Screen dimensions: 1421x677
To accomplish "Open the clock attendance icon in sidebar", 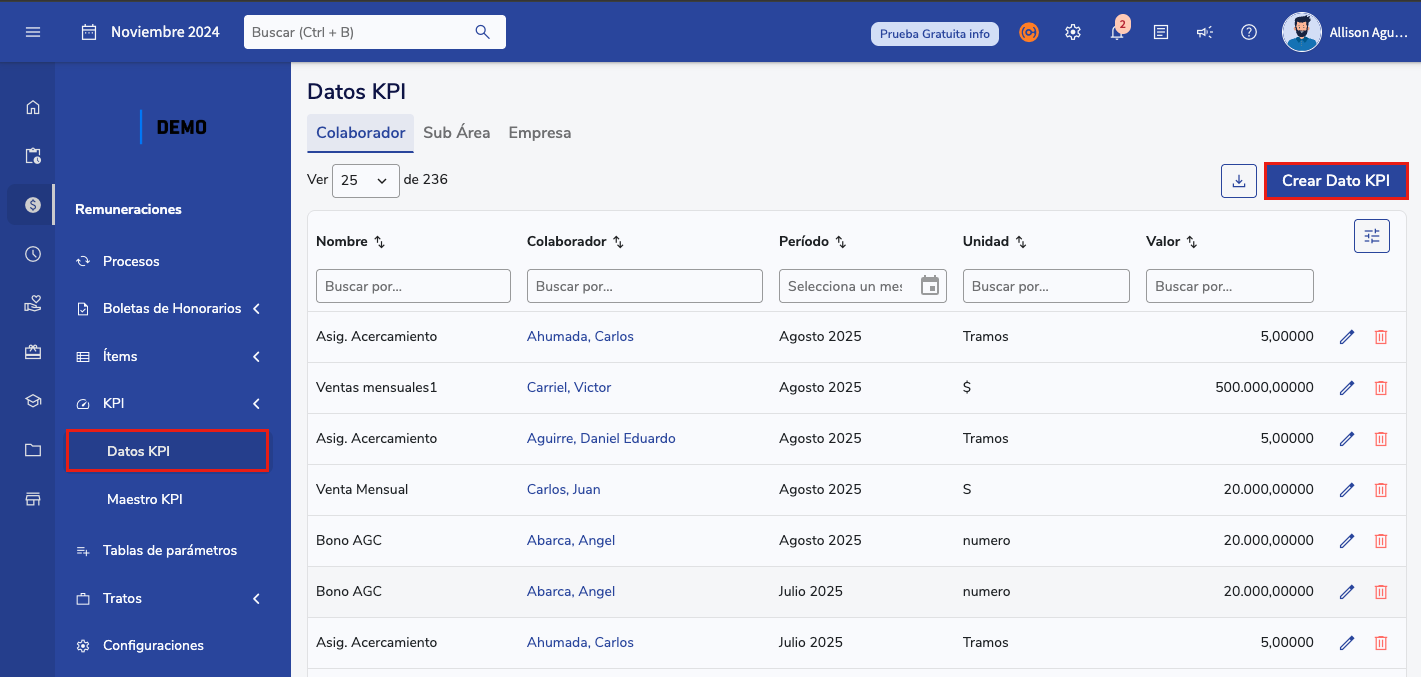I will 33,254.
